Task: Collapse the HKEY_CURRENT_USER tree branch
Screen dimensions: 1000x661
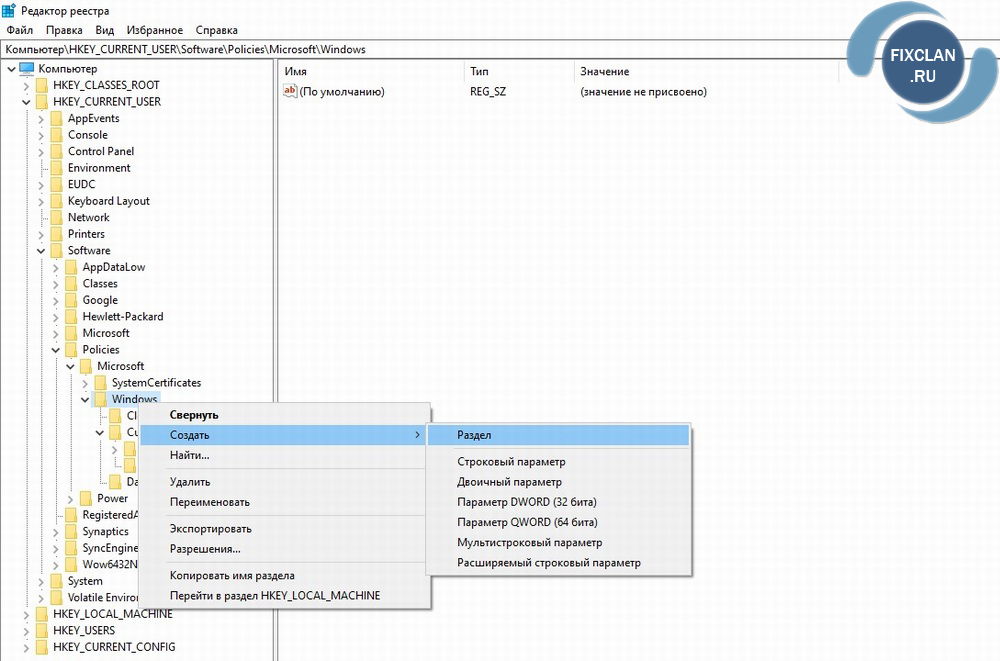Action: [26, 102]
